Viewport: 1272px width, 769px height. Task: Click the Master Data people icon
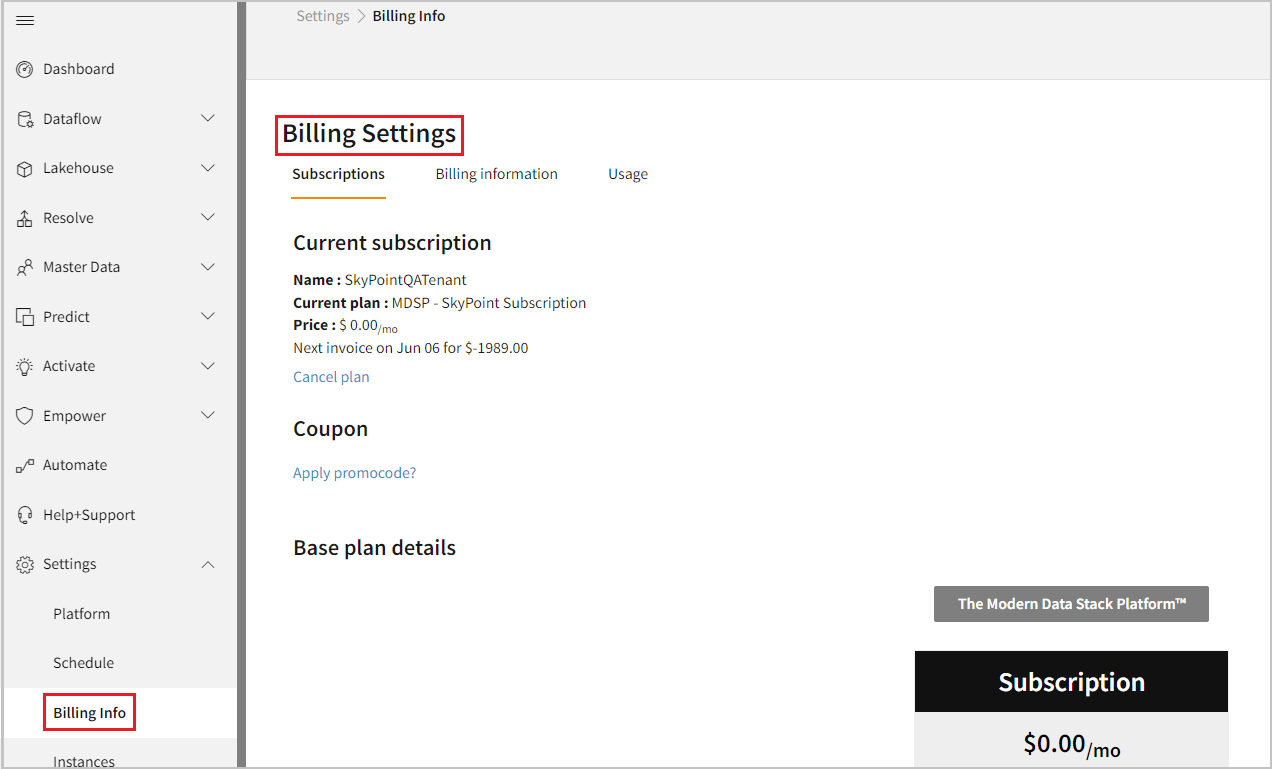pos(25,267)
